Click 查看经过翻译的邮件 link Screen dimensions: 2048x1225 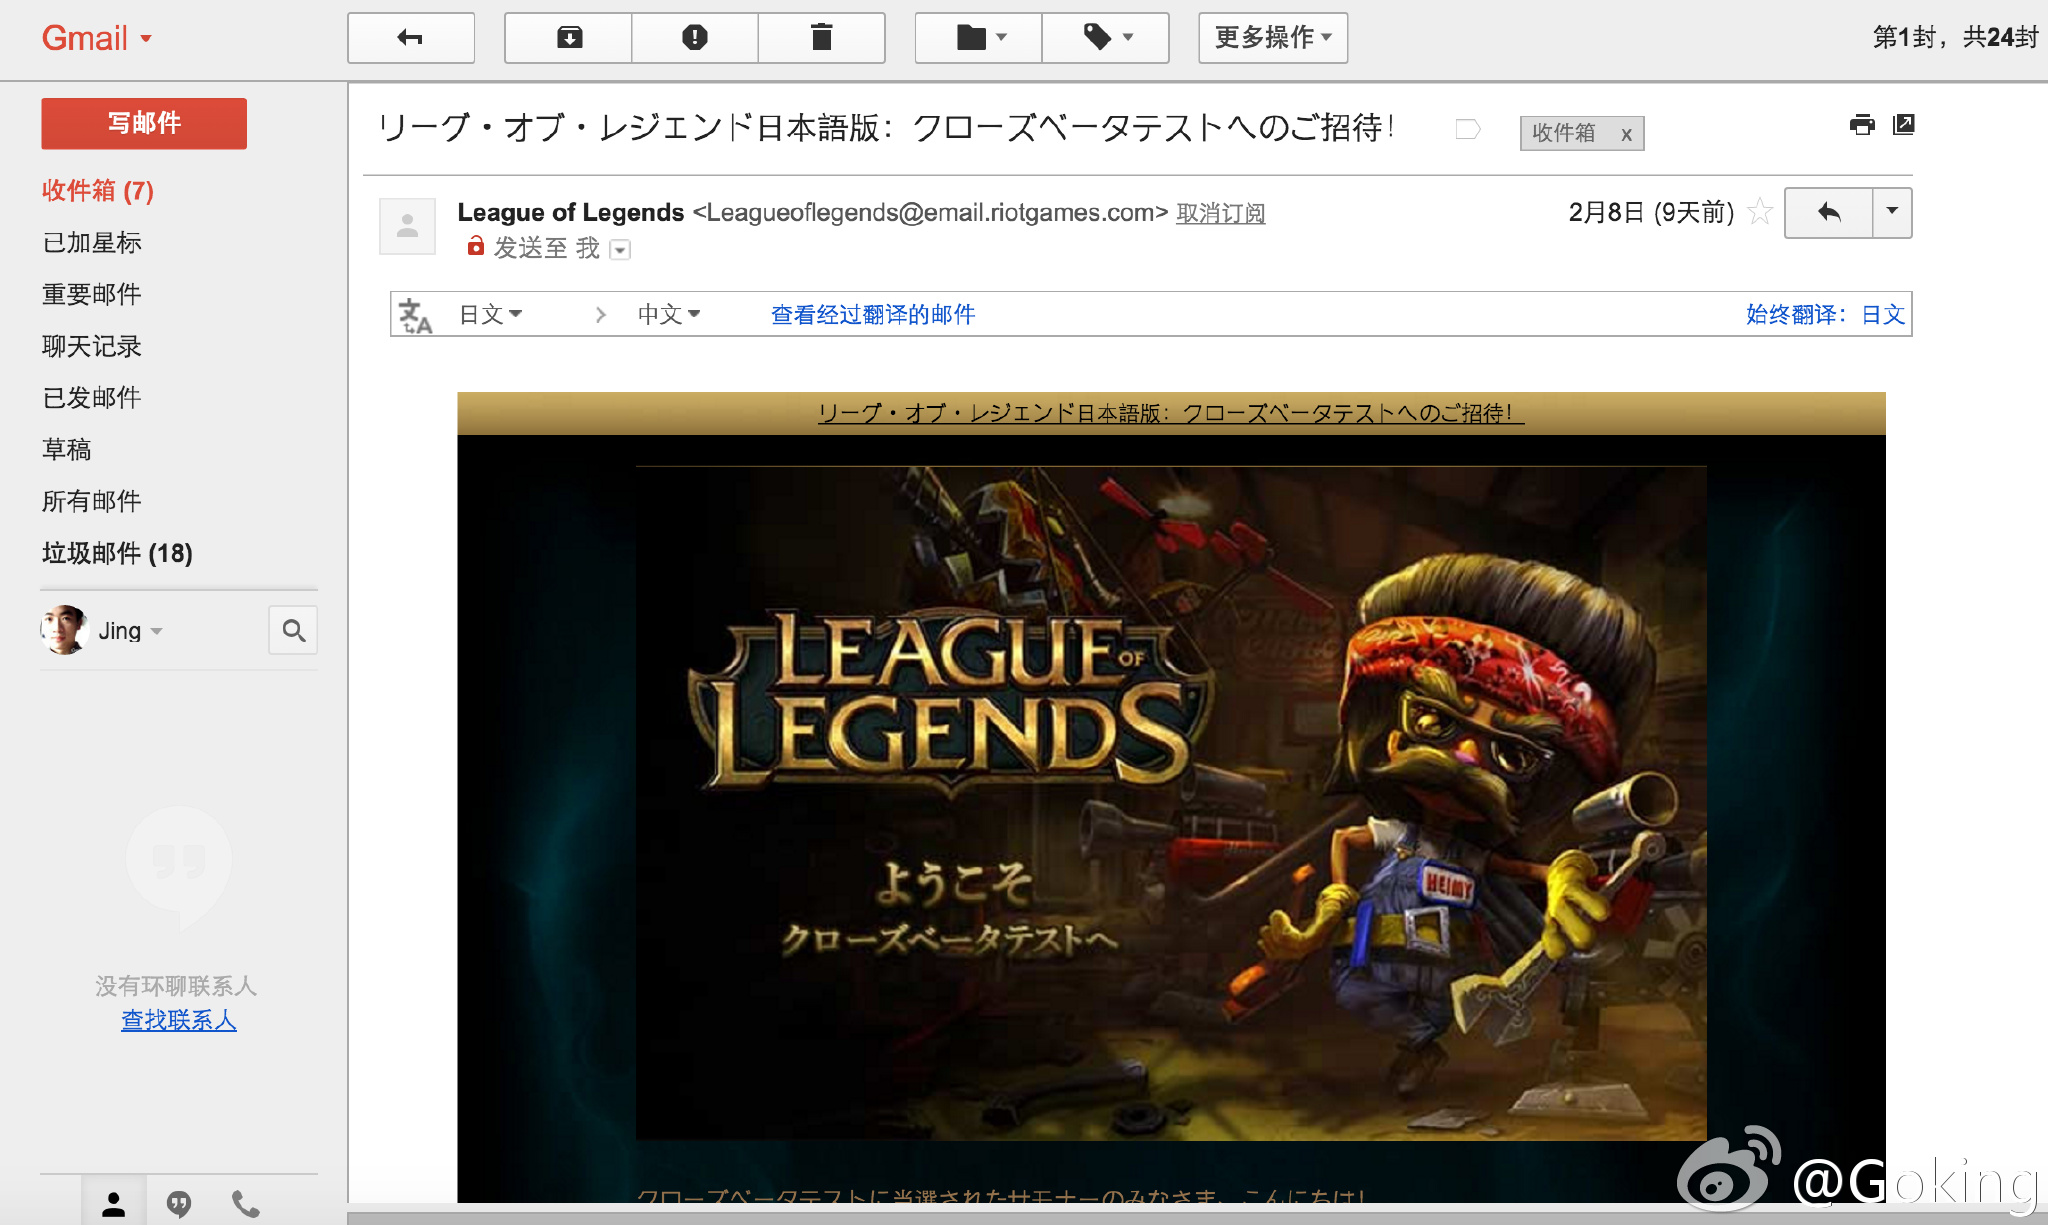873,315
